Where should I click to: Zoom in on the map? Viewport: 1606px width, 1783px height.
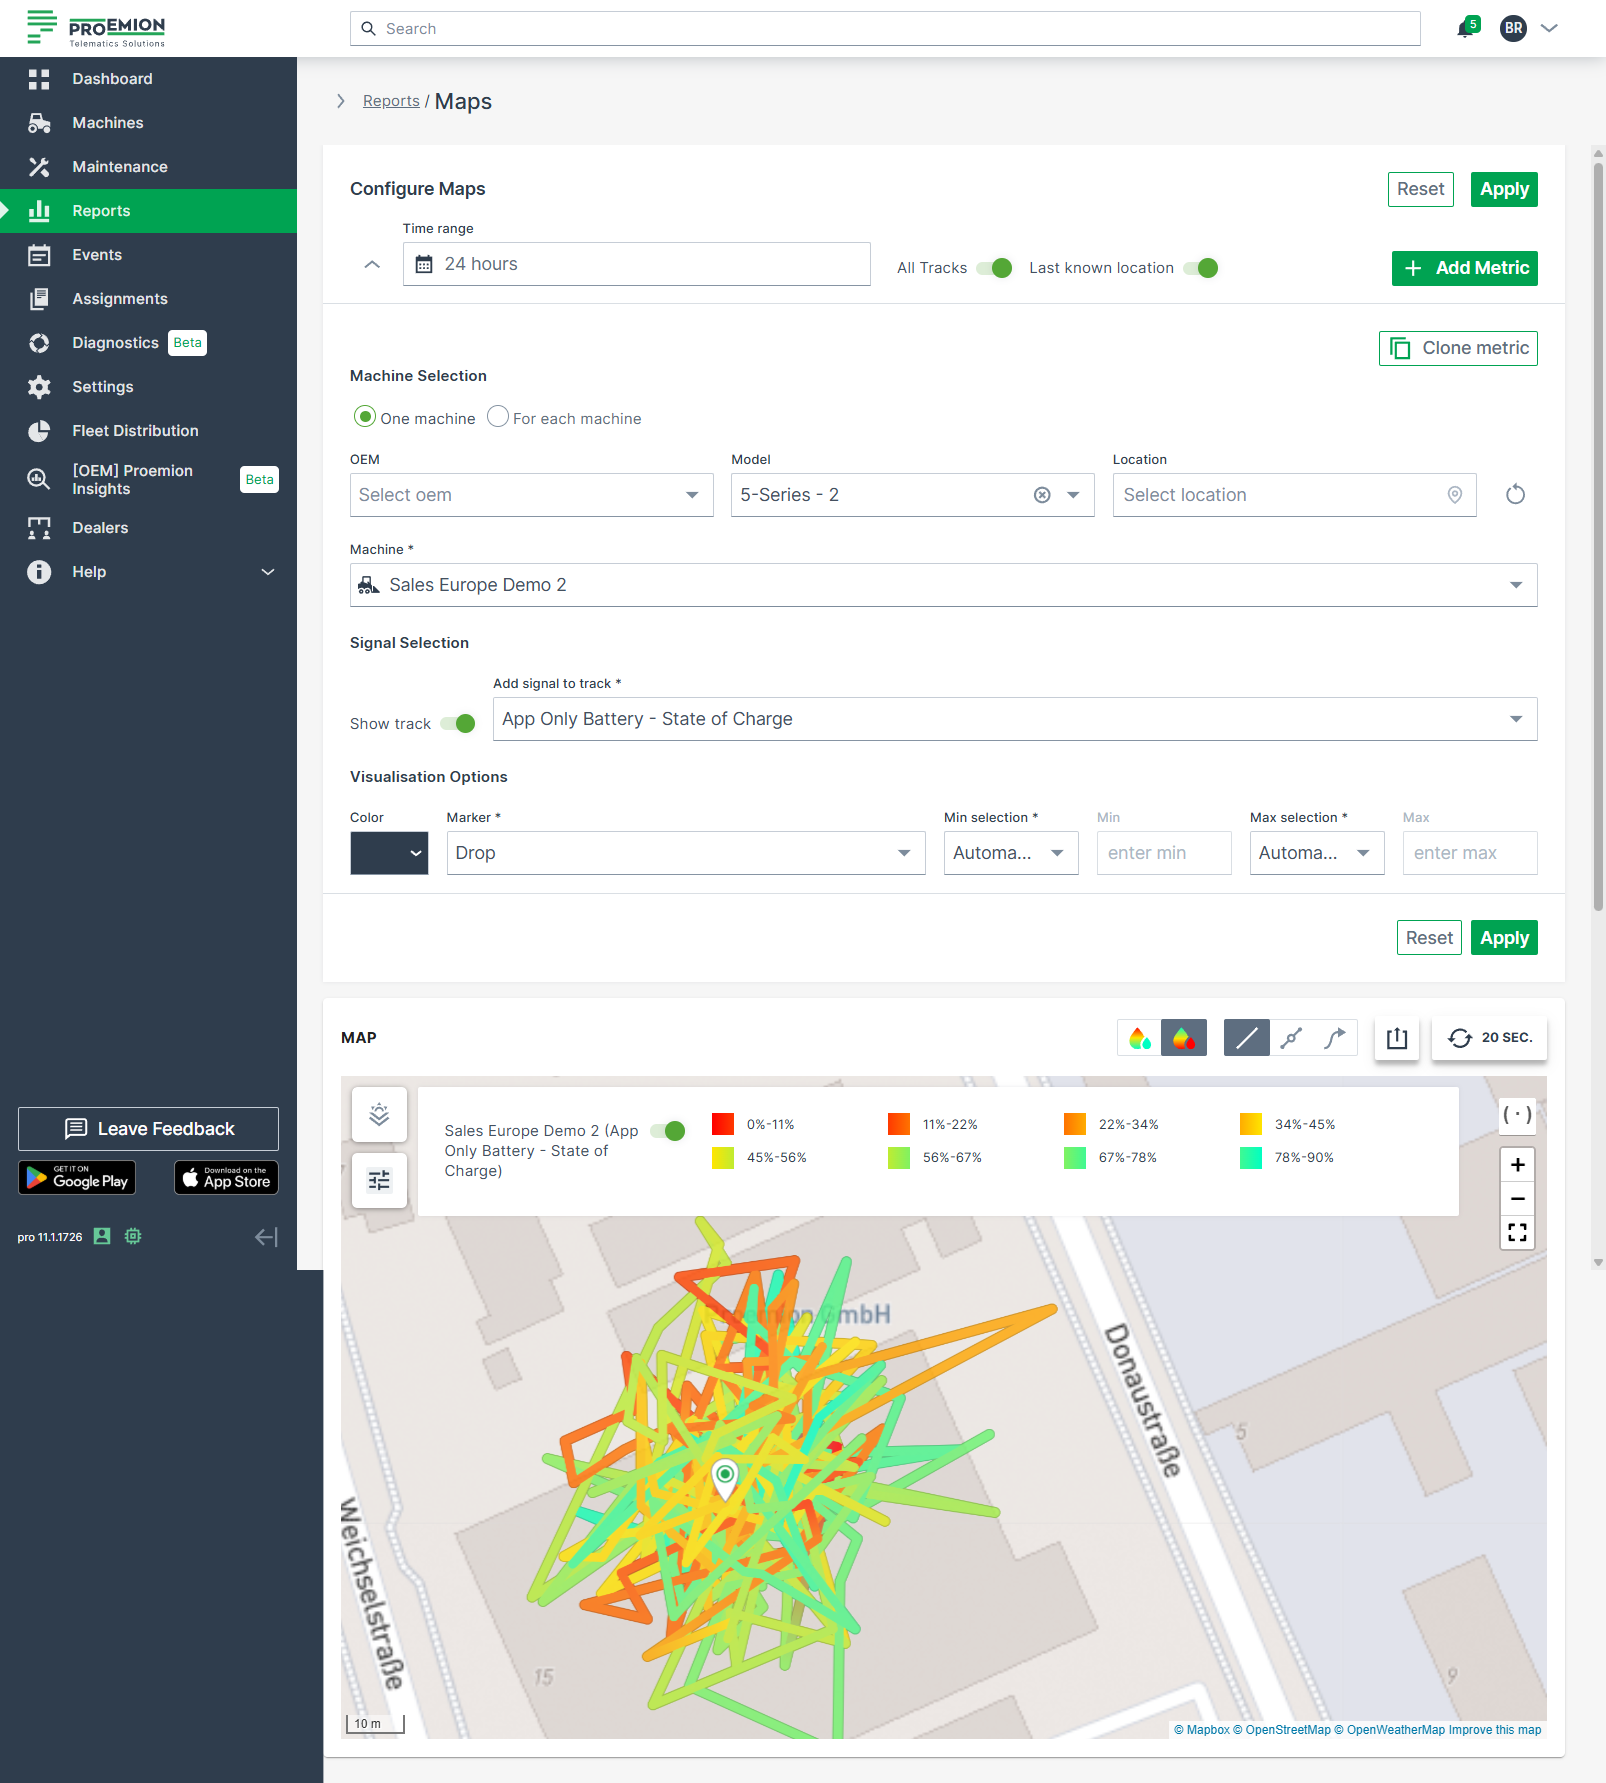[x=1517, y=1165]
